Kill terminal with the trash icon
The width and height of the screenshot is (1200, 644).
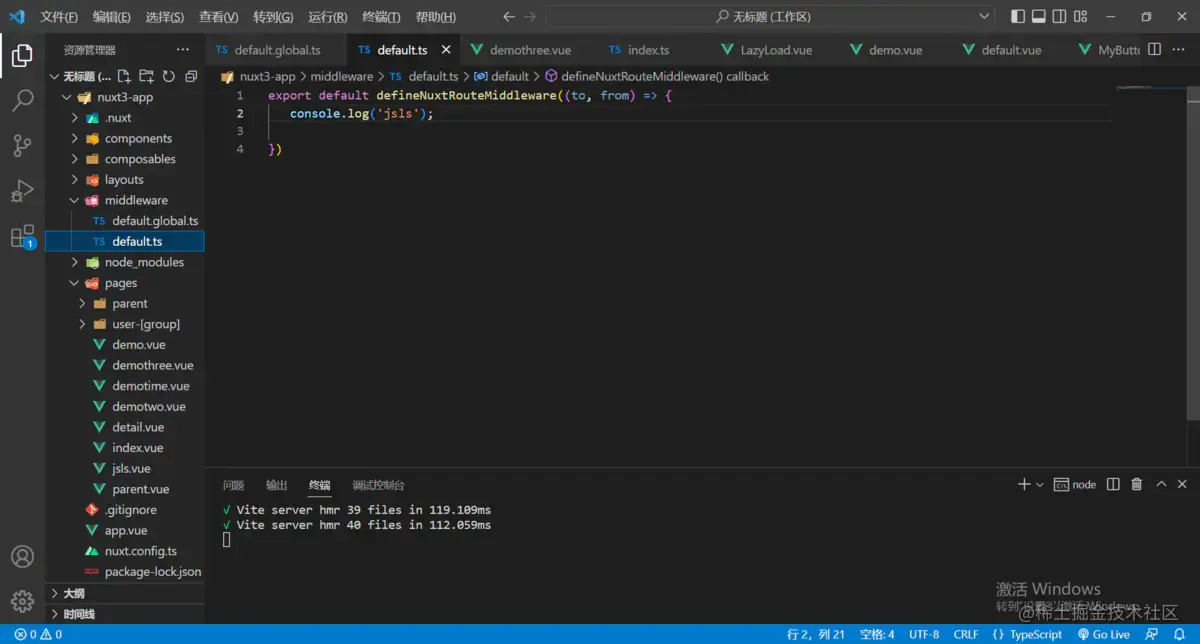(x=1137, y=484)
